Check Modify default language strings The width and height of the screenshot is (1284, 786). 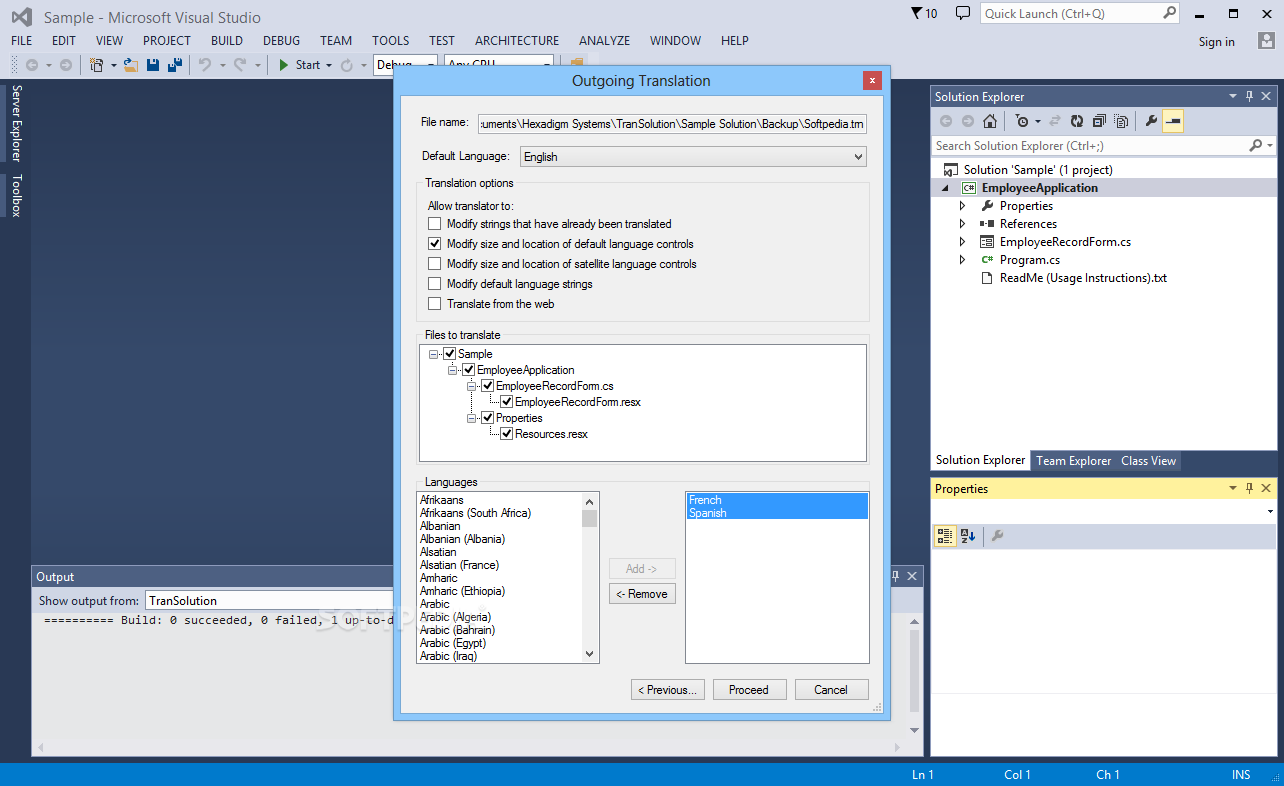(x=434, y=284)
